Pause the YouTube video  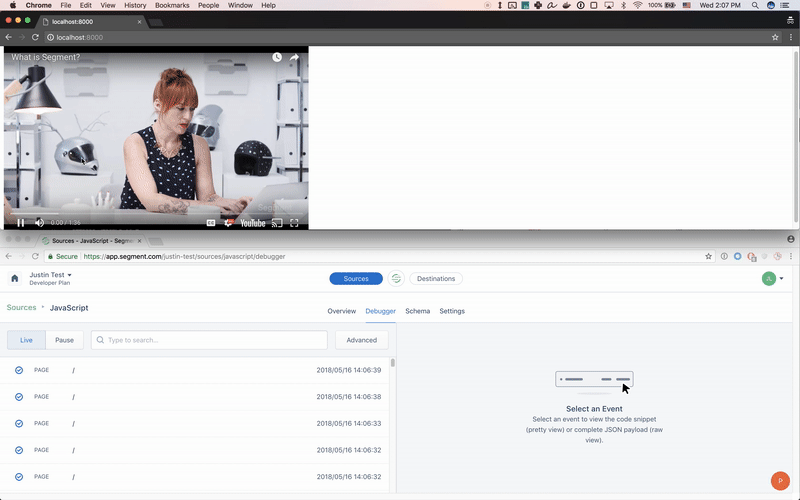point(20,222)
